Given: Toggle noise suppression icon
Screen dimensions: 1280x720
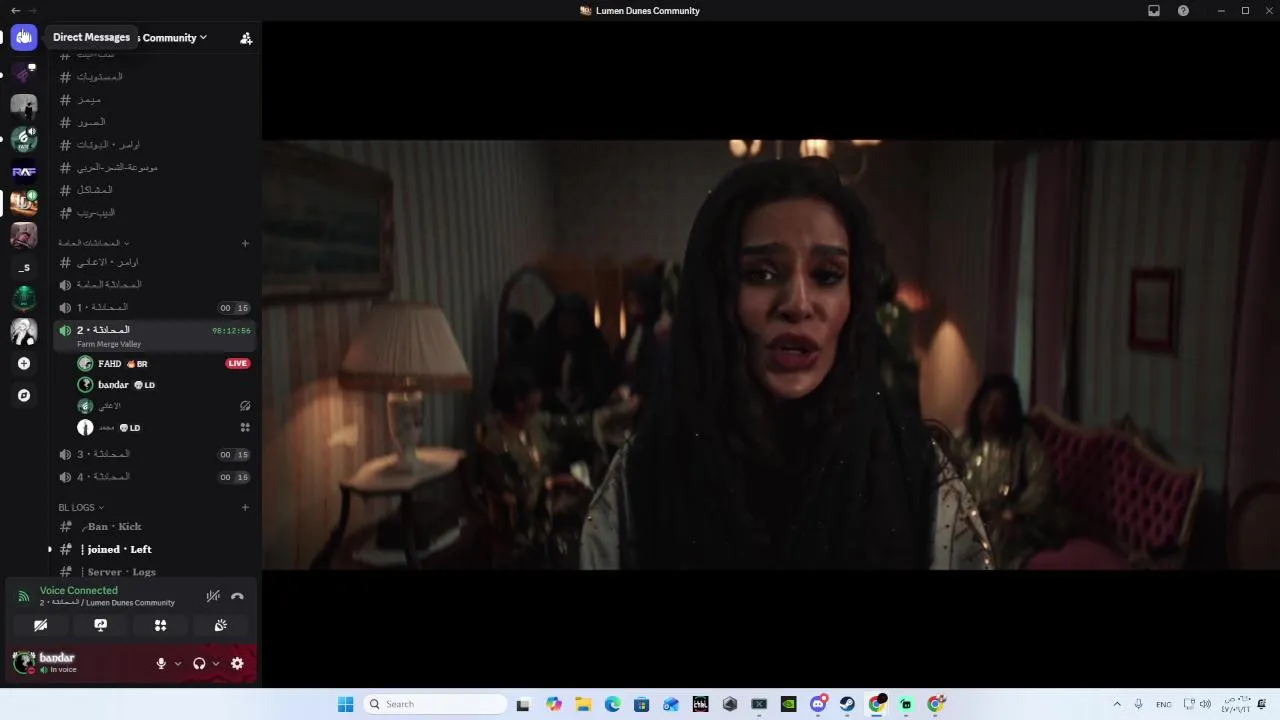Looking at the screenshot, I should point(213,596).
